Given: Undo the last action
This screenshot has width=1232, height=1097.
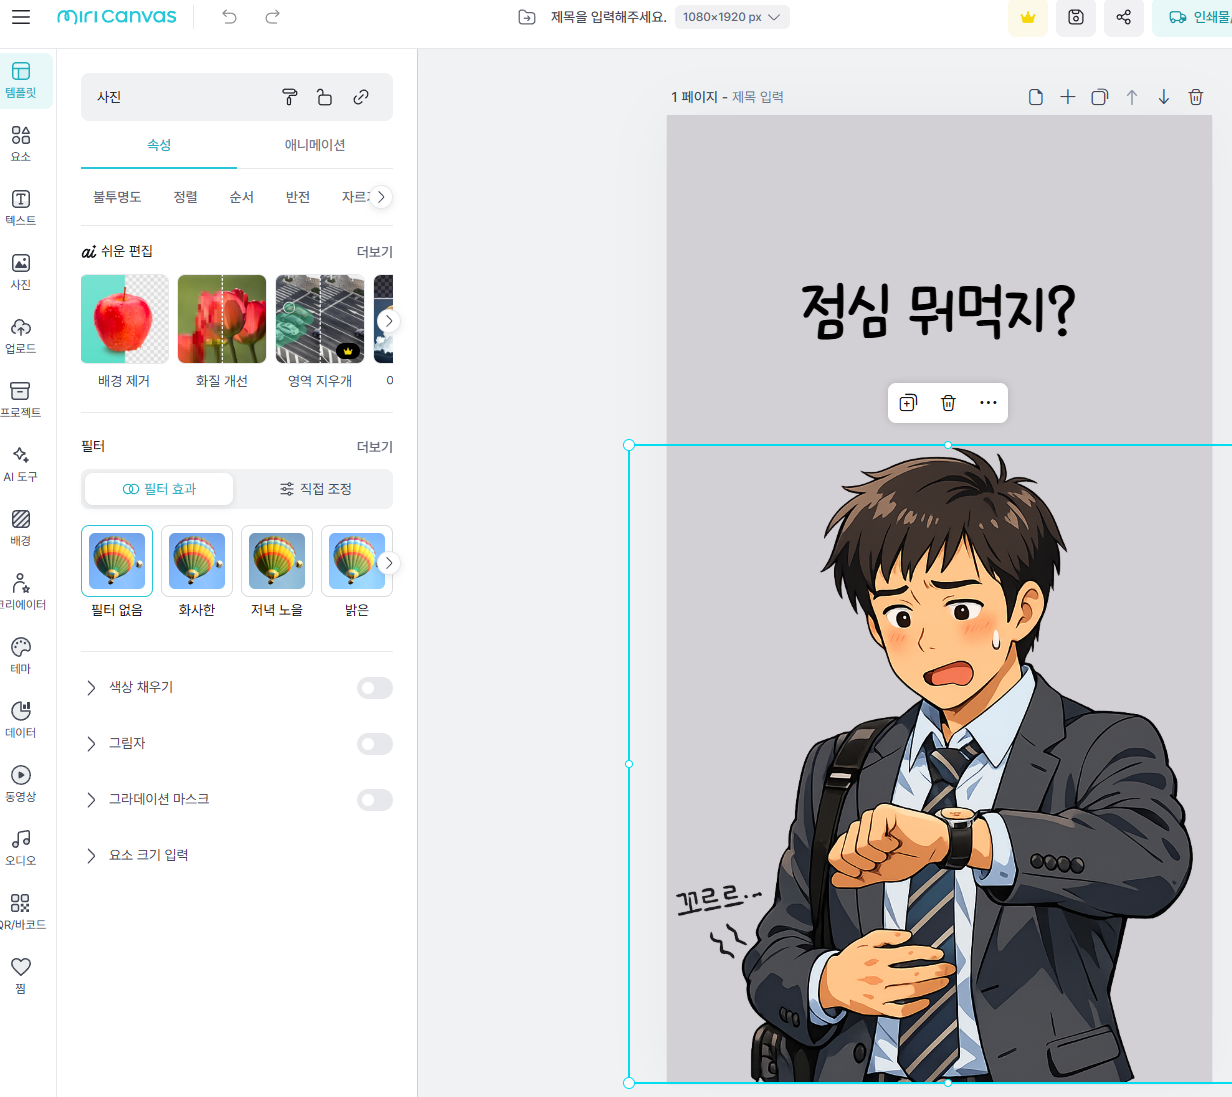Looking at the screenshot, I should pyautogui.click(x=229, y=17).
